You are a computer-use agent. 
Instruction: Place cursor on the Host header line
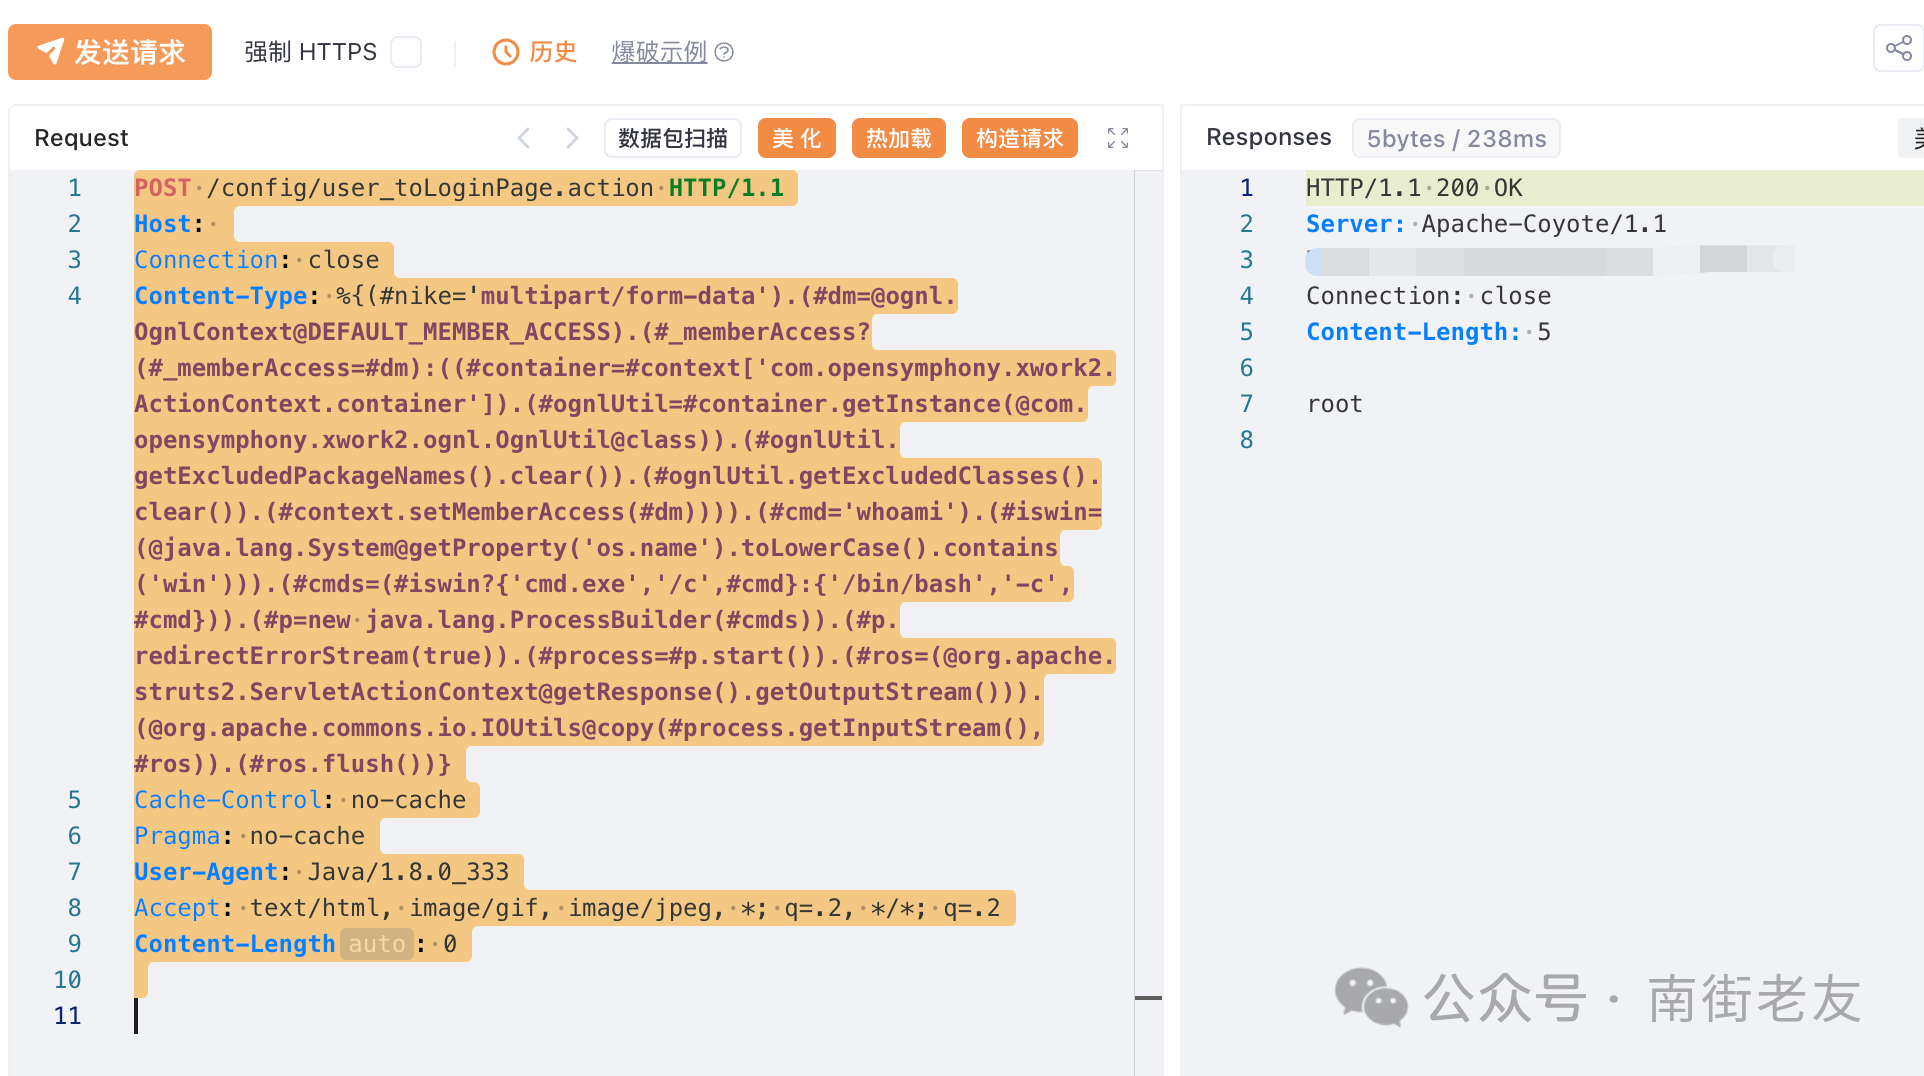[x=176, y=224]
